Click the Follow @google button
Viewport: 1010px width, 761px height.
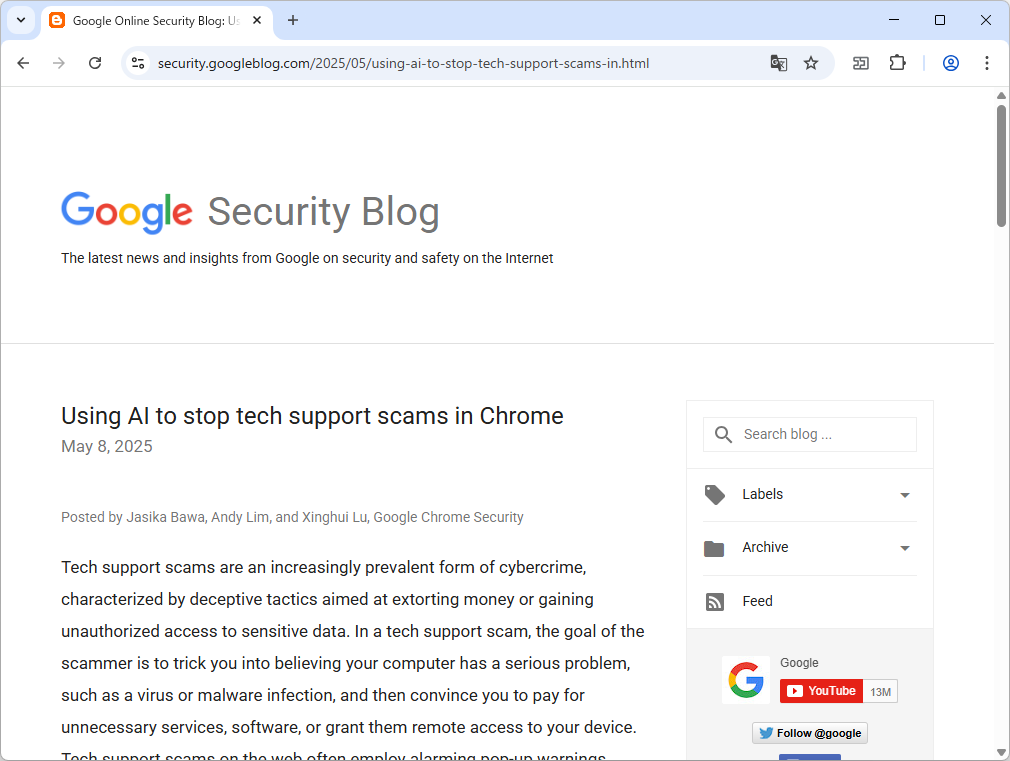coord(810,732)
